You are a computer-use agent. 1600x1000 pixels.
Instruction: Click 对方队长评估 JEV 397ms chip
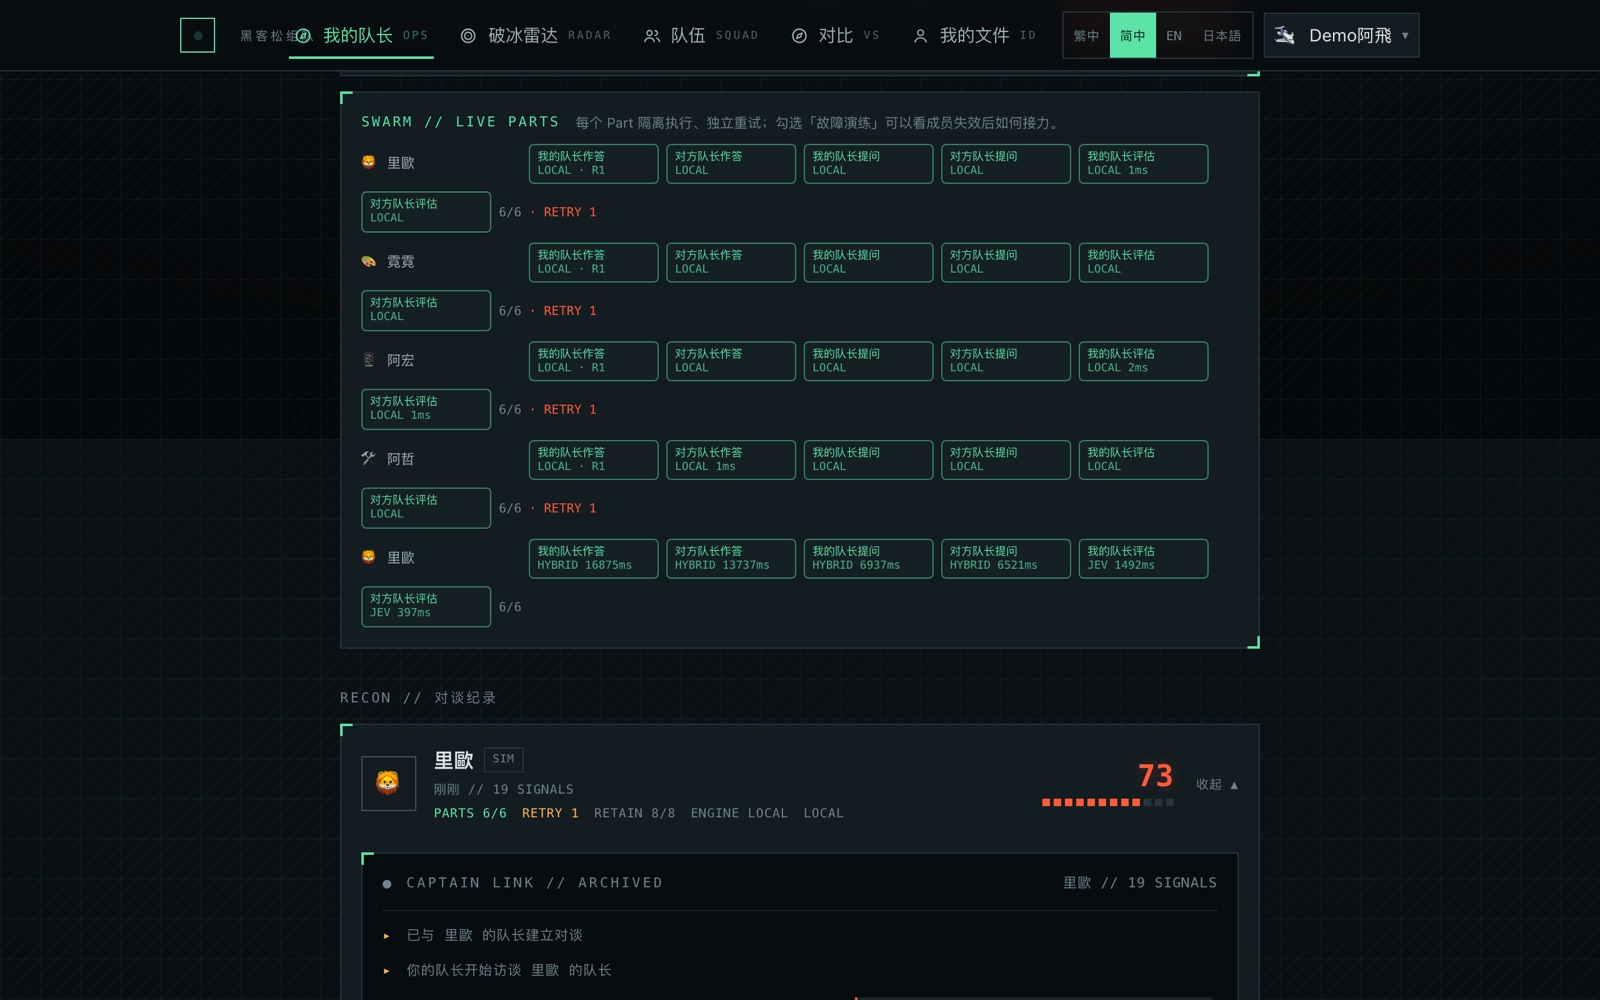[x=426, y=606]
